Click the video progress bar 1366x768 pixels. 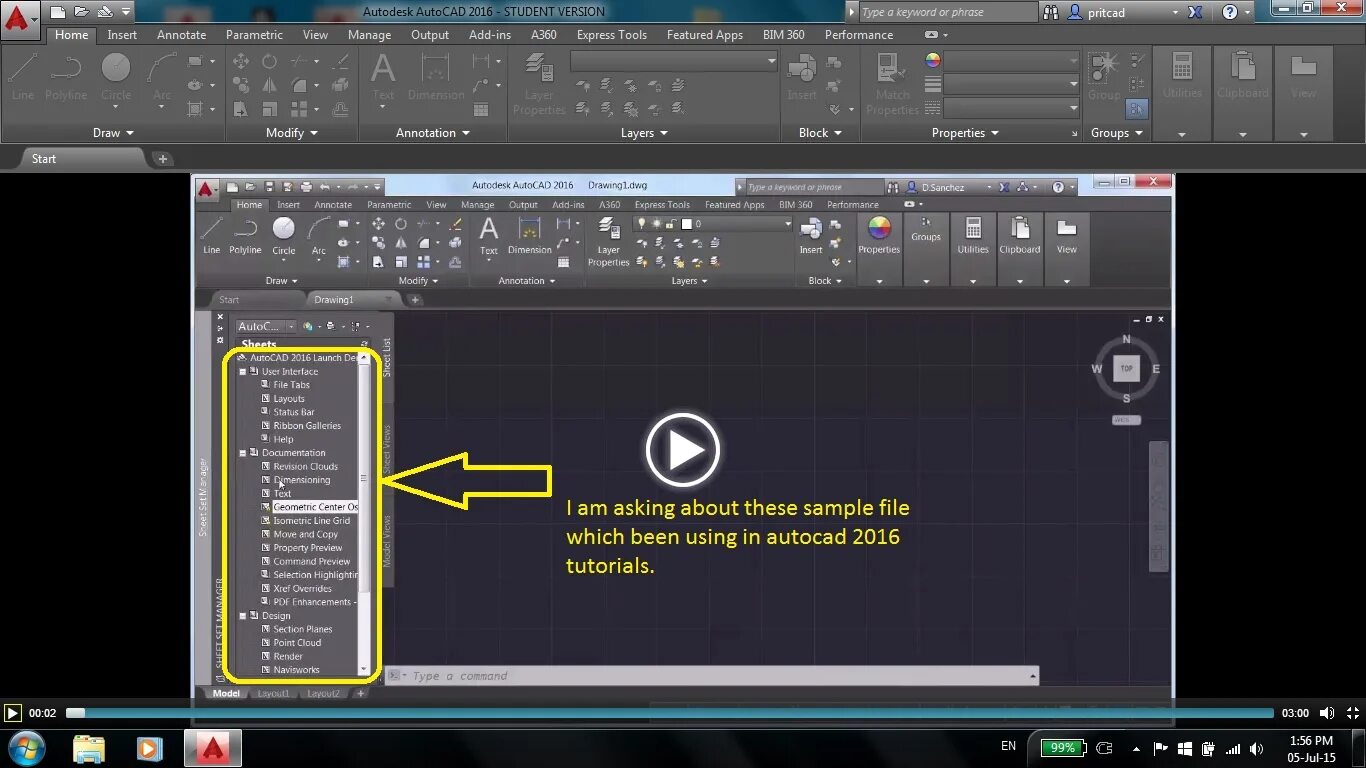pyautogui.click(x=670, y=713)
